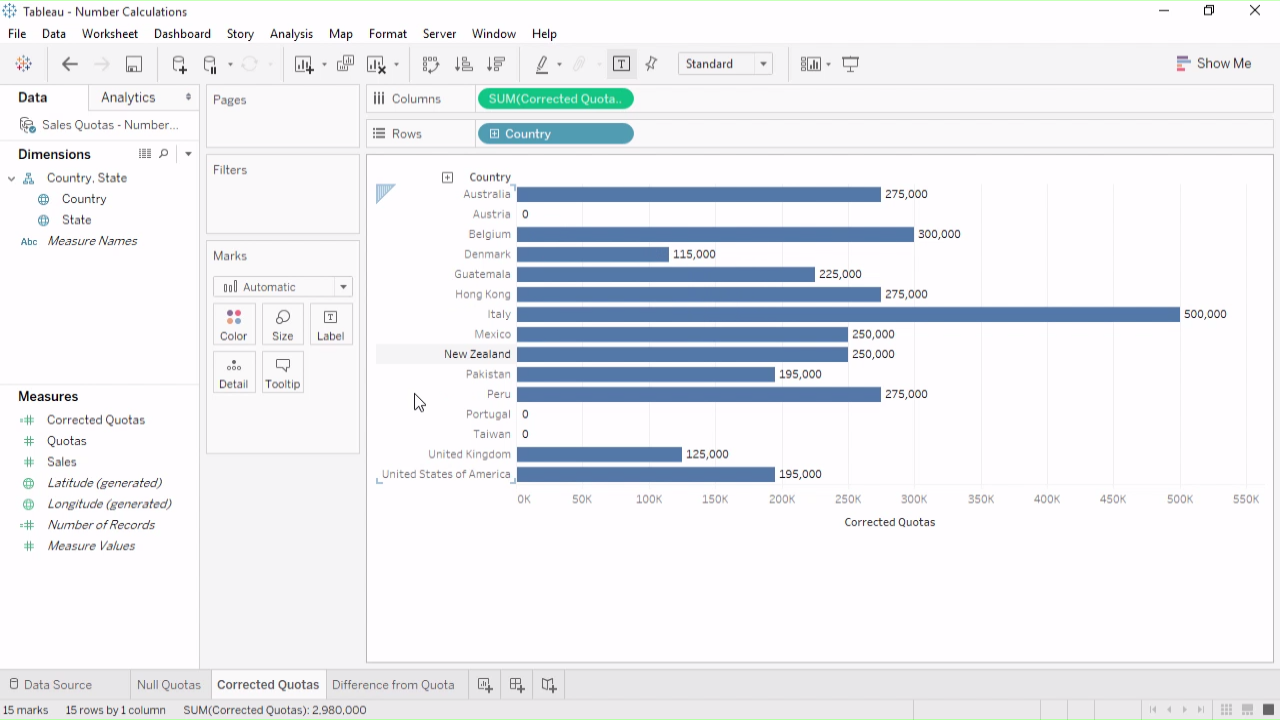Select the Sales Quotas data source
1280x720 pixels.
point(99,125)
